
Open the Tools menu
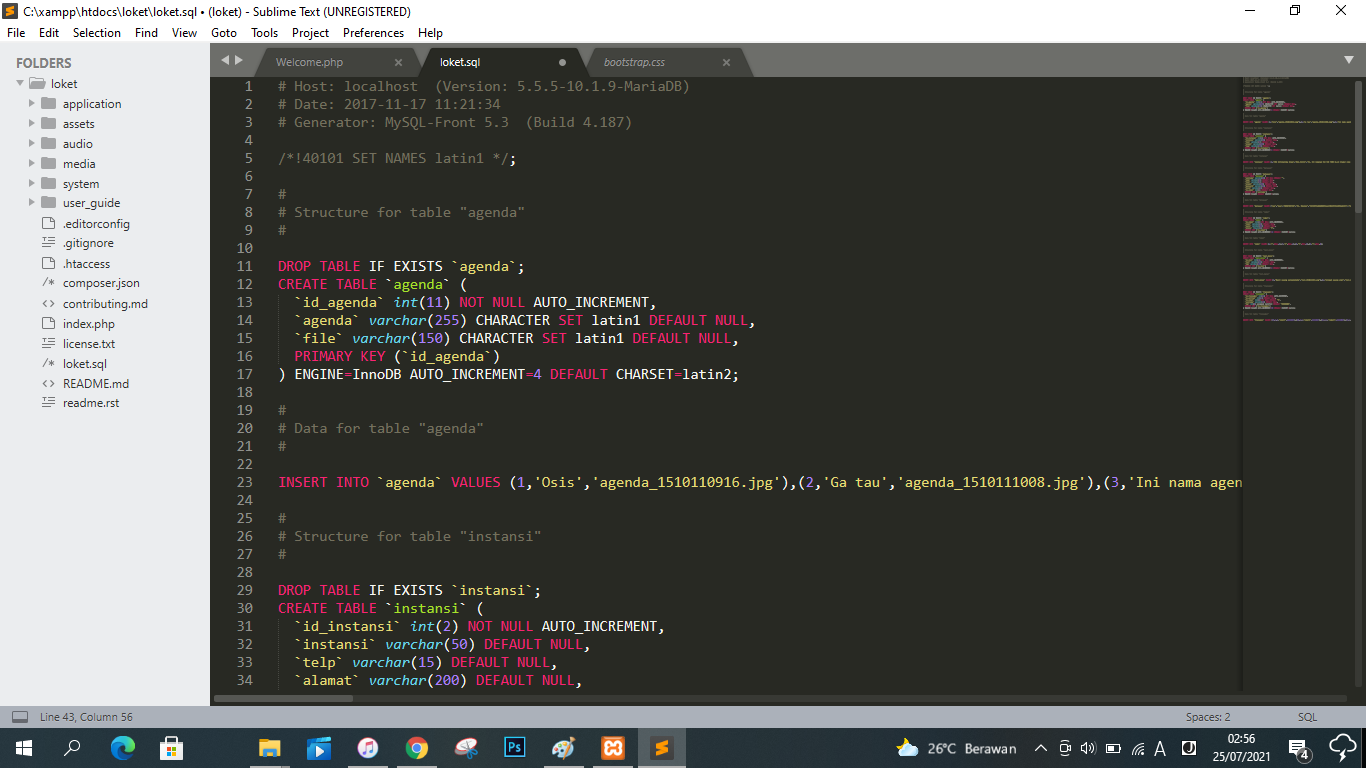(264, 33)
